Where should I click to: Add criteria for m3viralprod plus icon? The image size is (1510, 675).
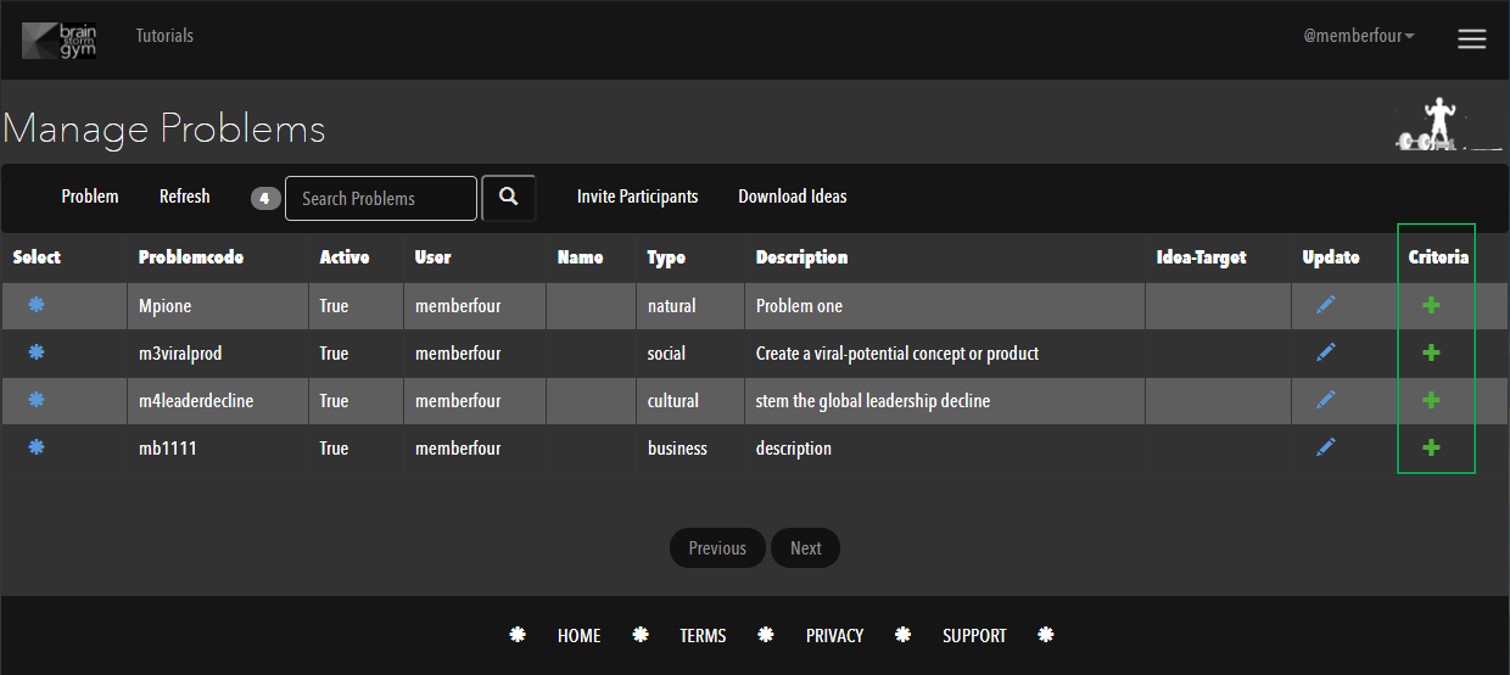click(1431, 352)
